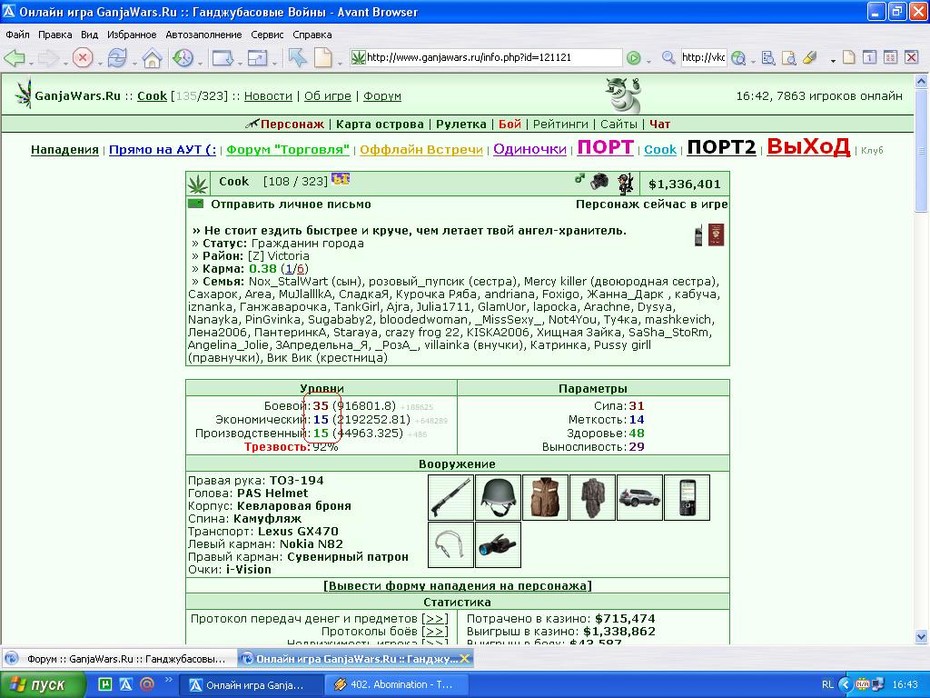Click the page's vertical scrollbar down arrow

(921, 637)
